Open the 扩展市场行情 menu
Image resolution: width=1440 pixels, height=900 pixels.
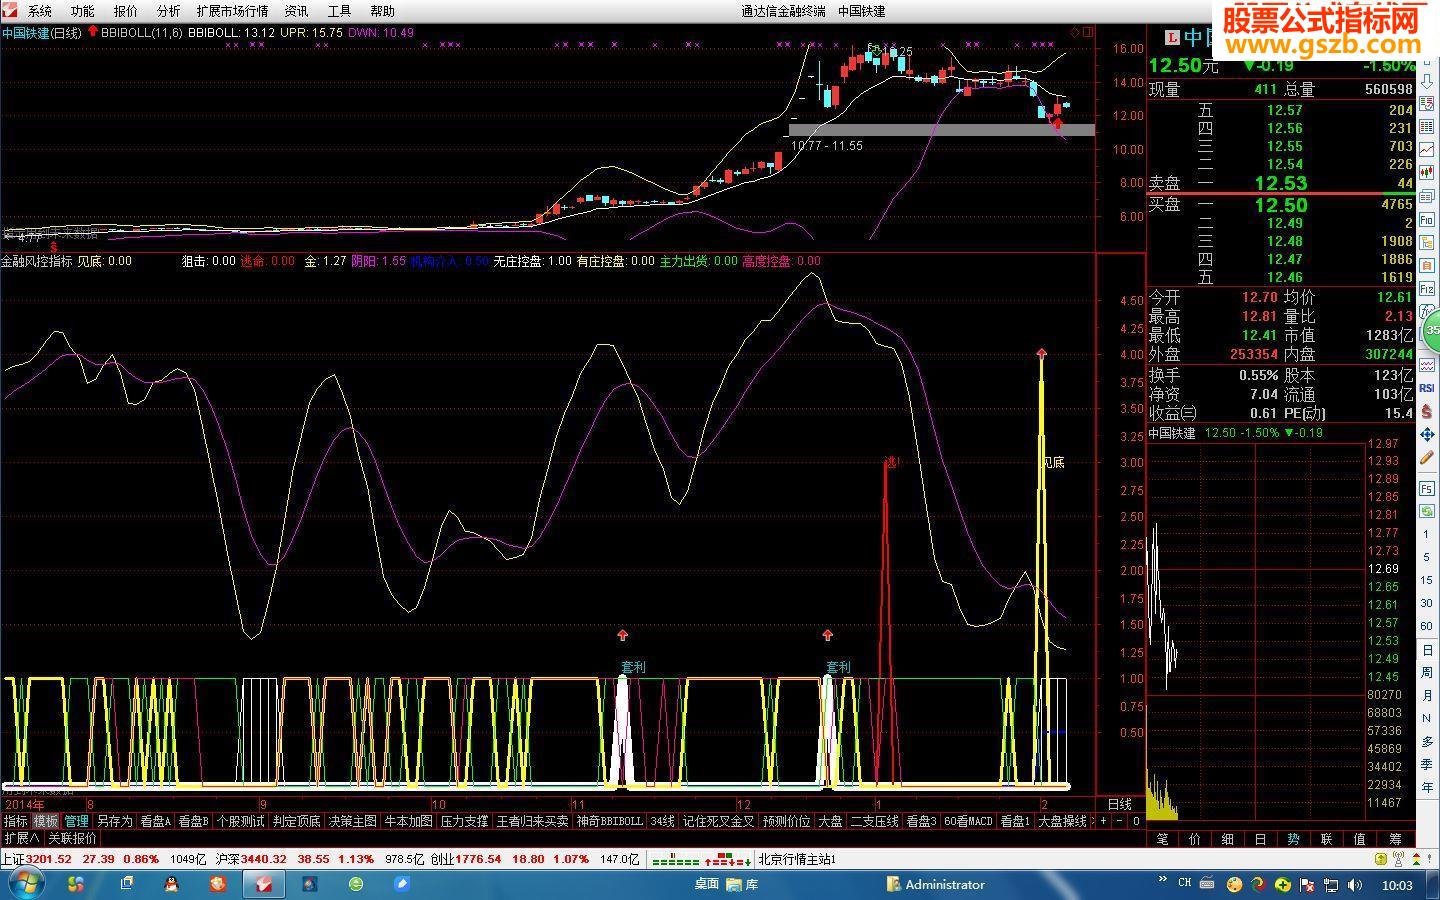pos(232,11)
